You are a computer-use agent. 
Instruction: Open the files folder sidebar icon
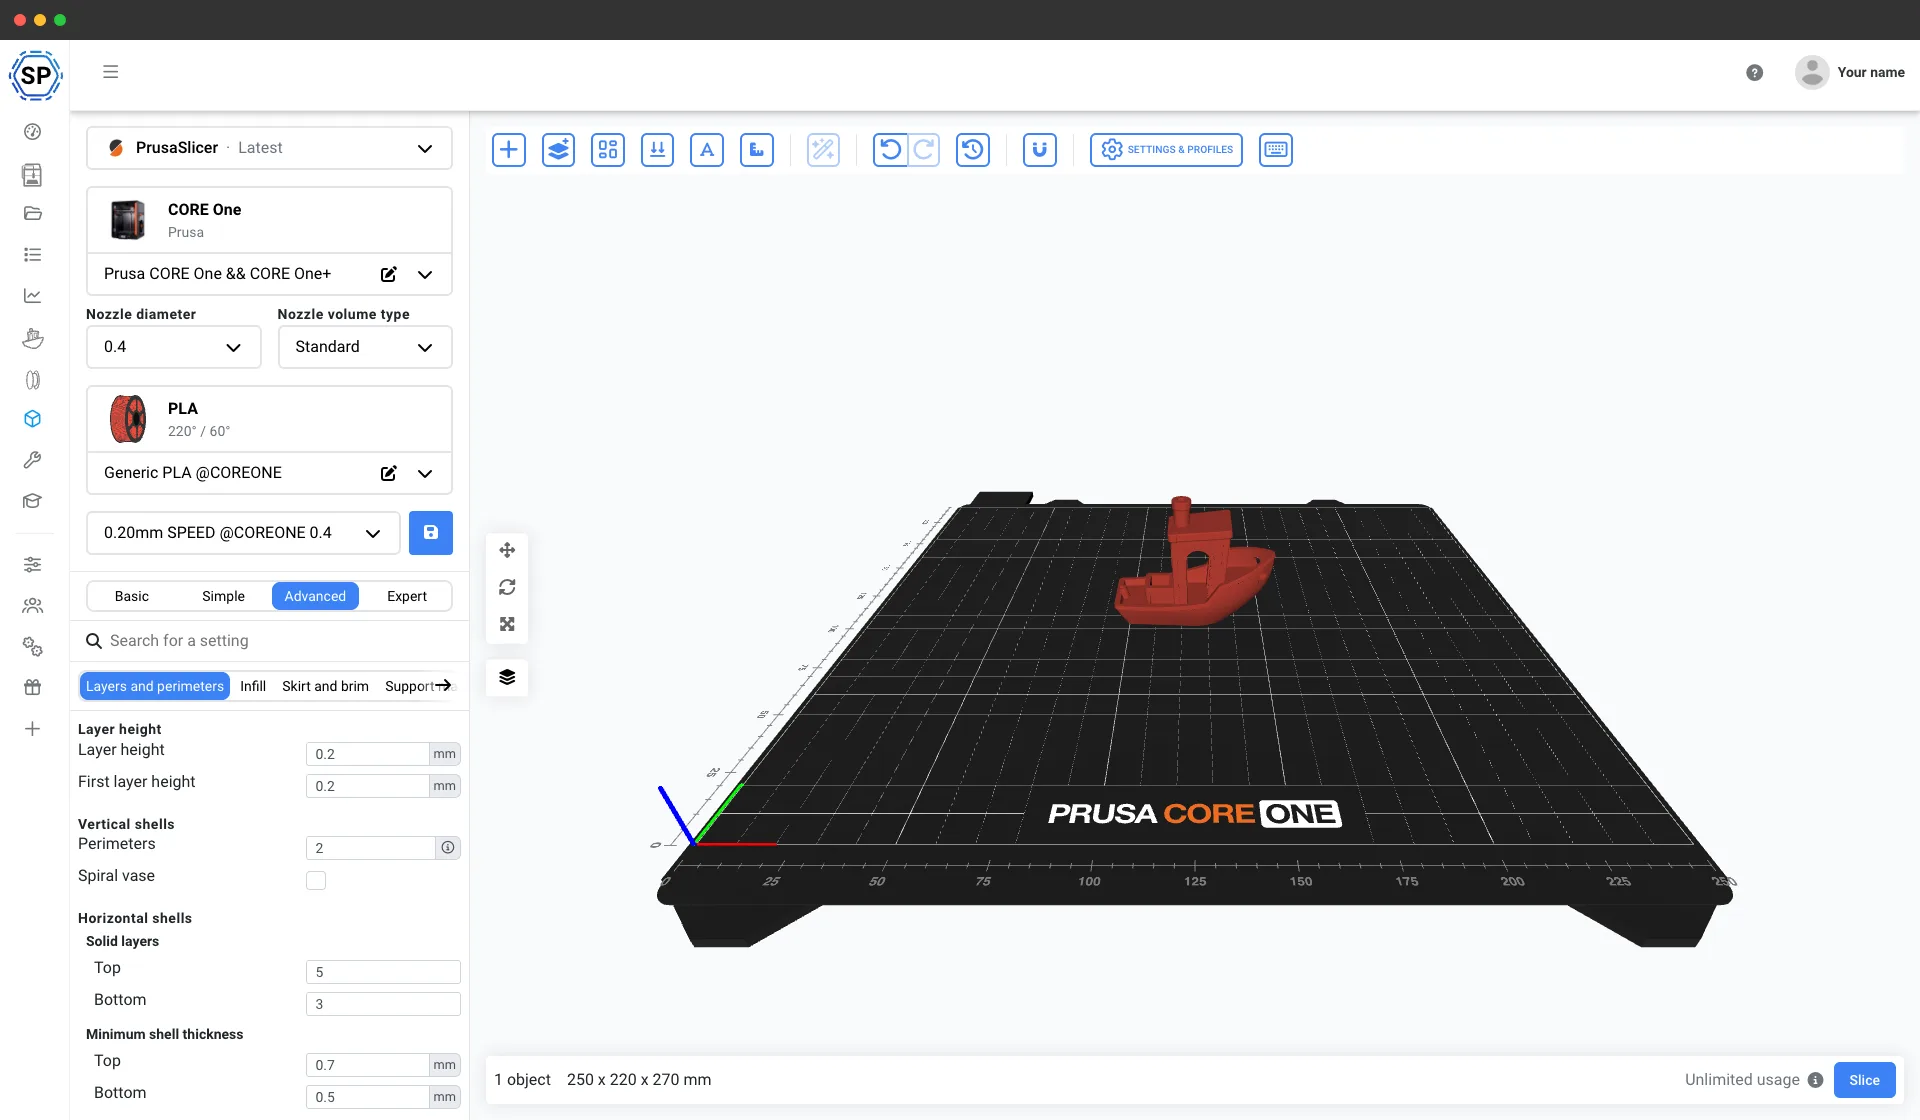(32, 213)
